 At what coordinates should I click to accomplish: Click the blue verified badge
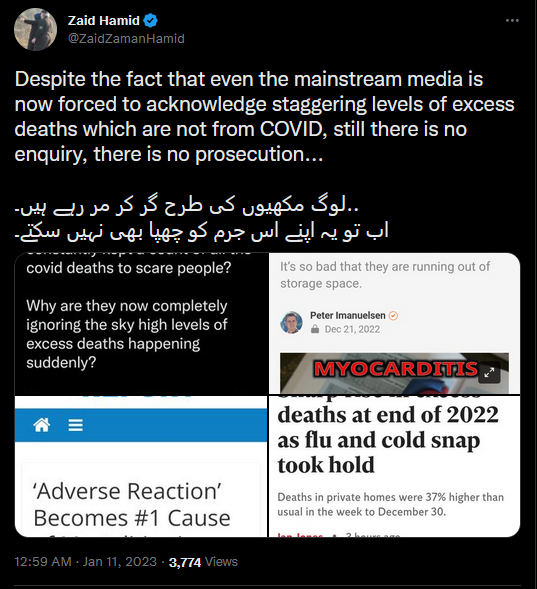151,20
